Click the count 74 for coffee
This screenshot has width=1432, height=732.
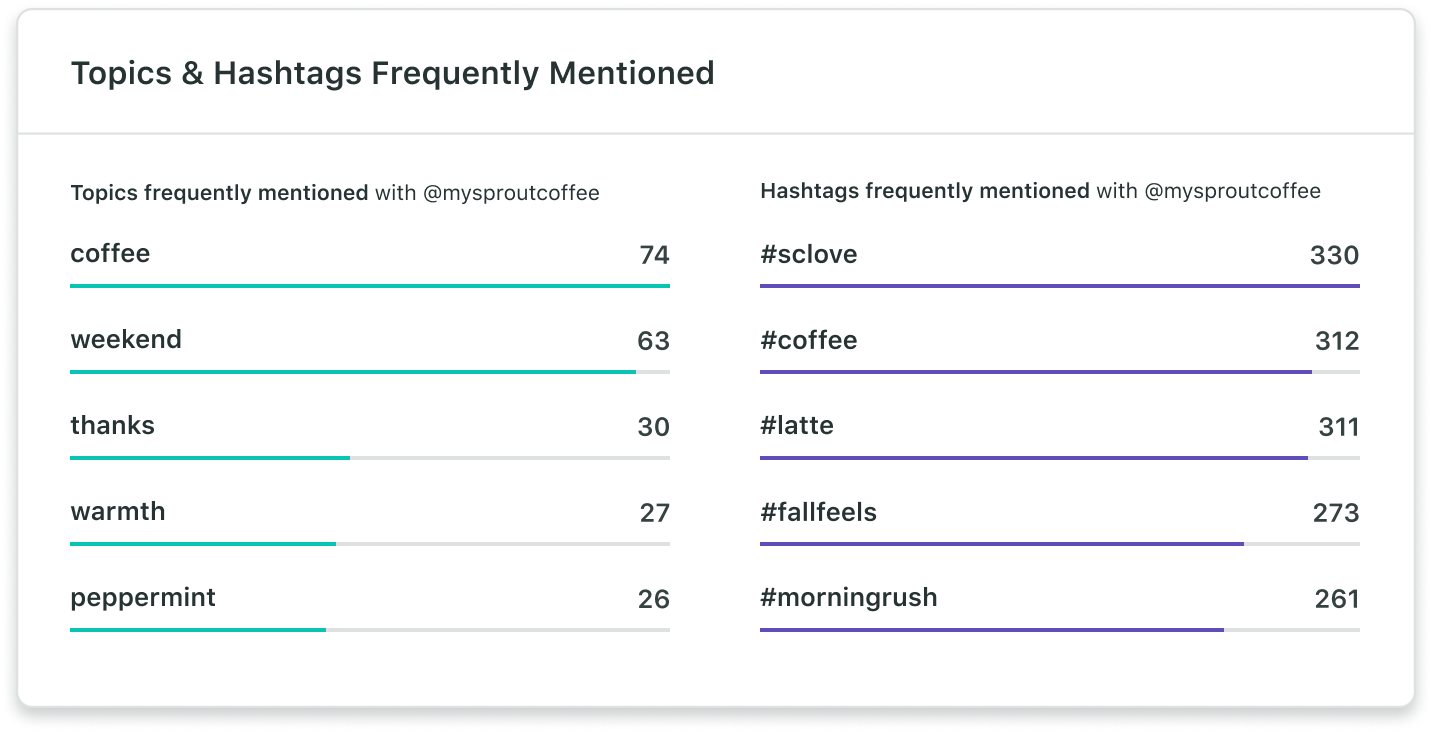tap(654, 255)
